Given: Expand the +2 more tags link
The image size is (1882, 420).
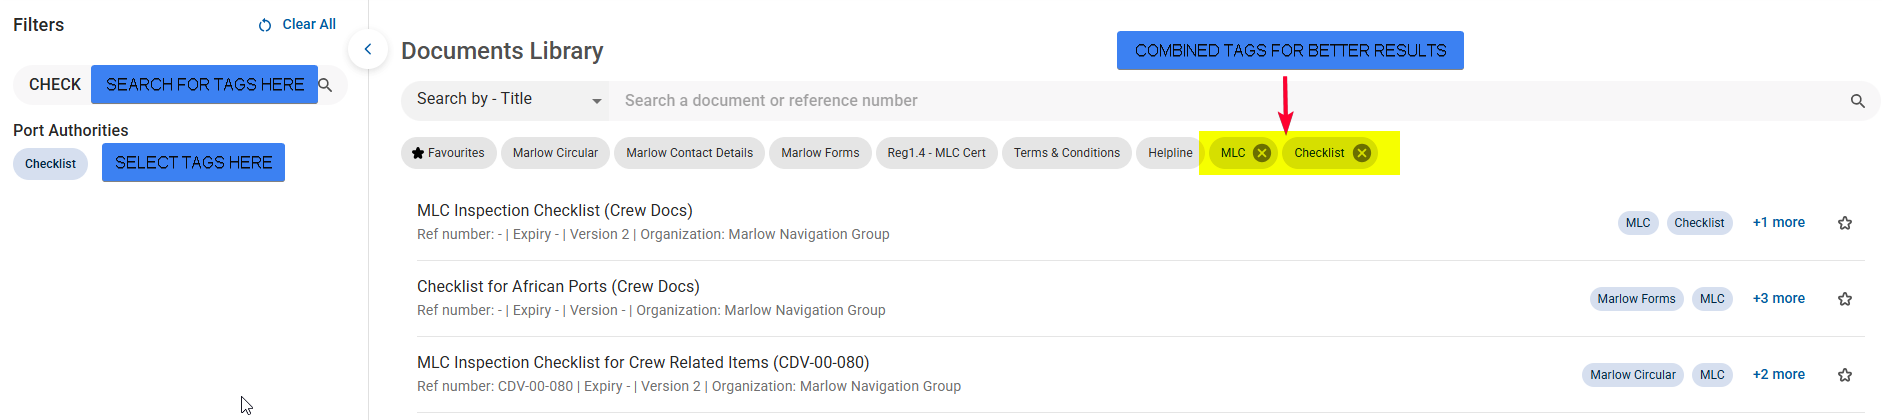Looking at the screenshot, I should click(x=1778, y=375).
